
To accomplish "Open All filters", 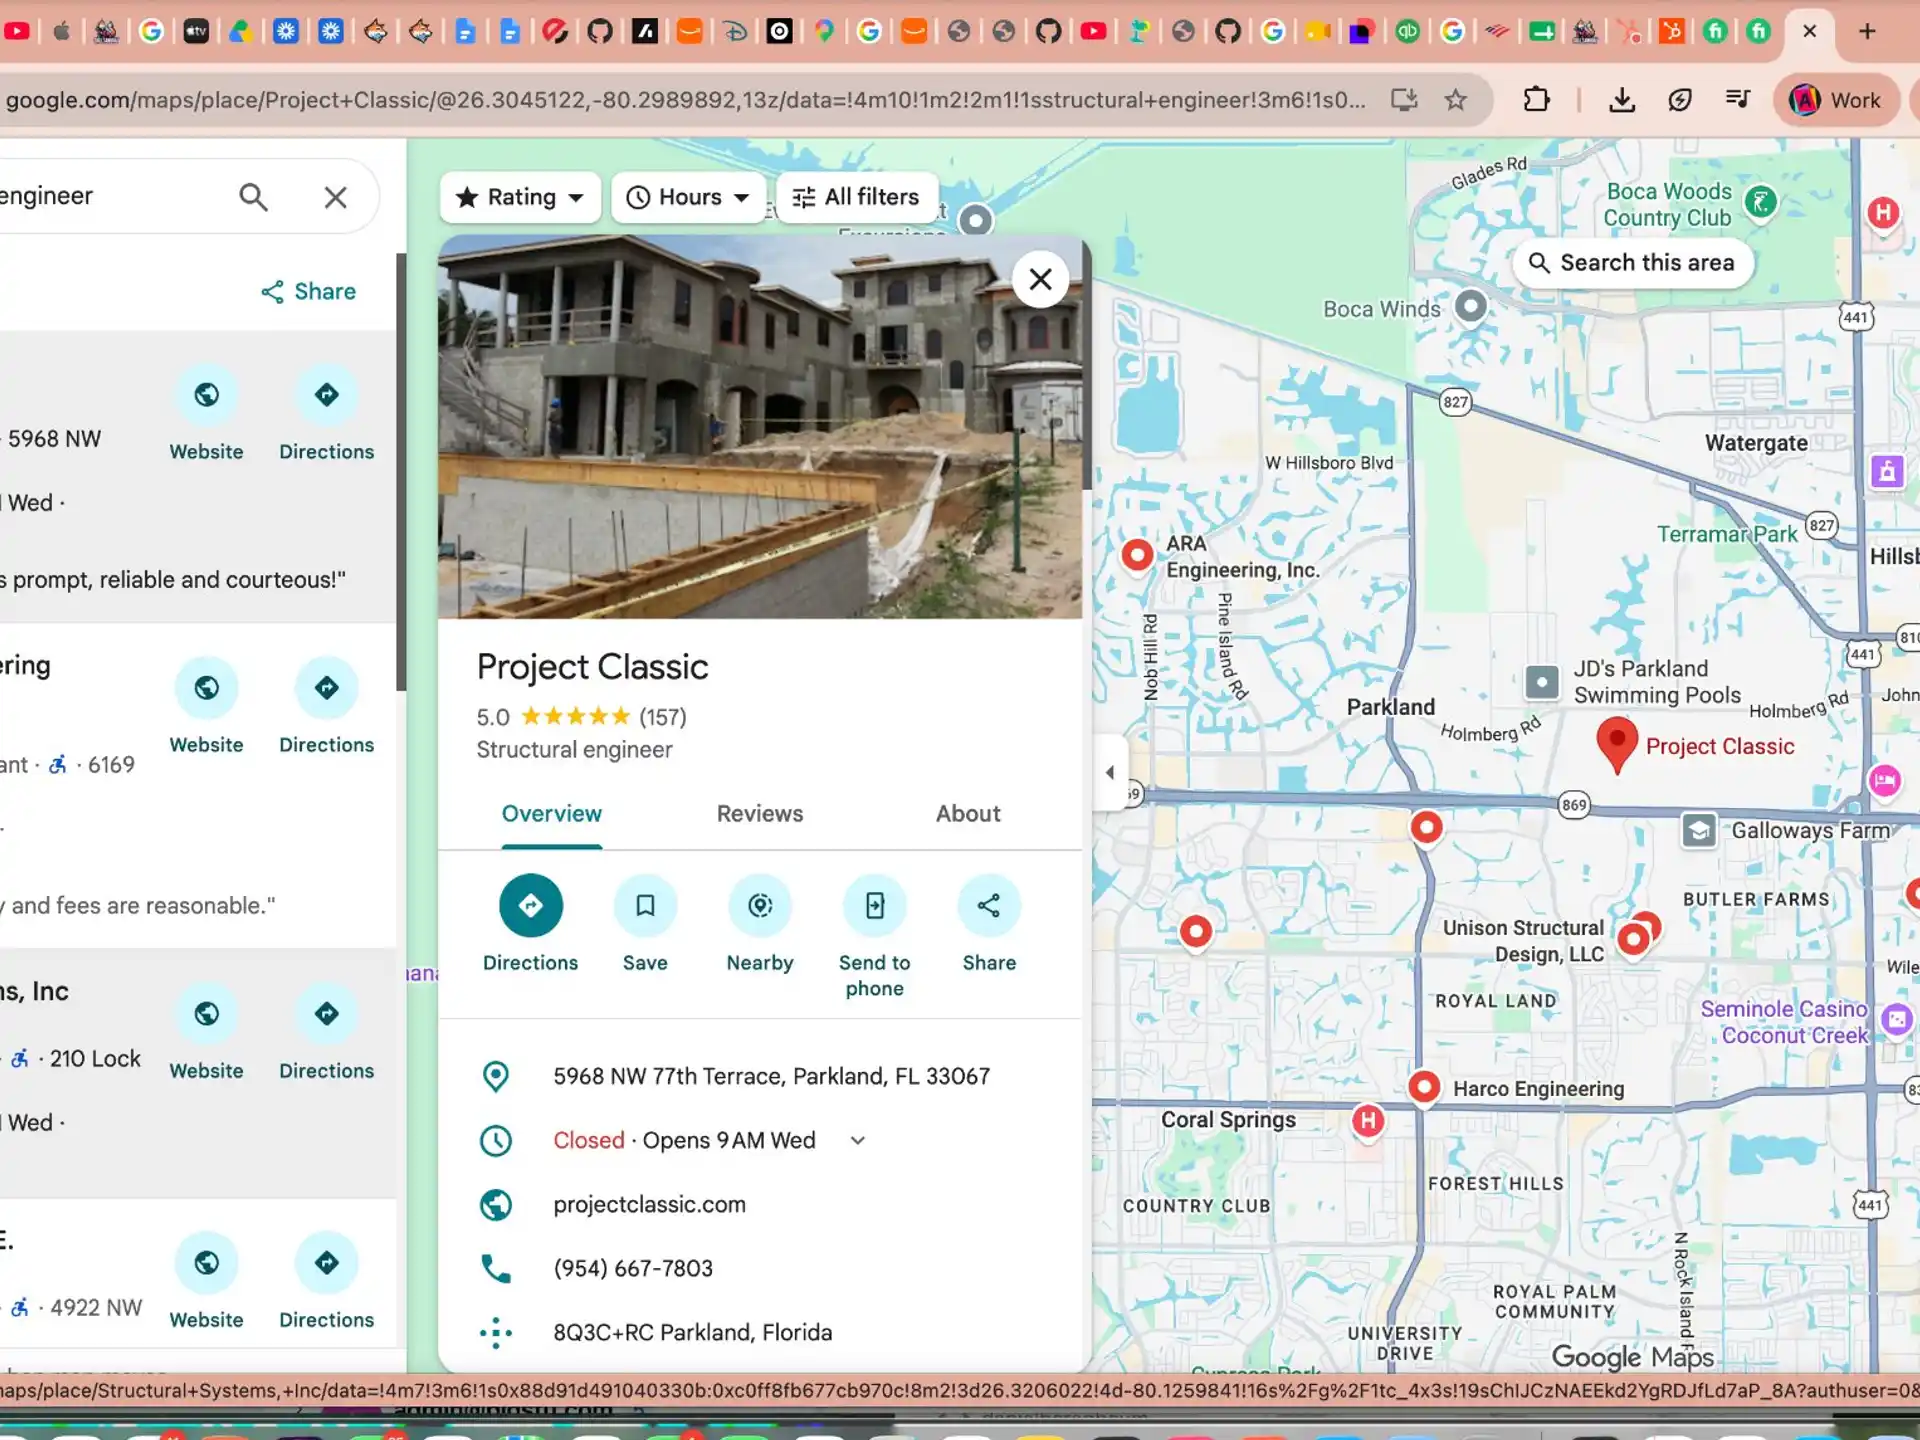I will 857,197.
